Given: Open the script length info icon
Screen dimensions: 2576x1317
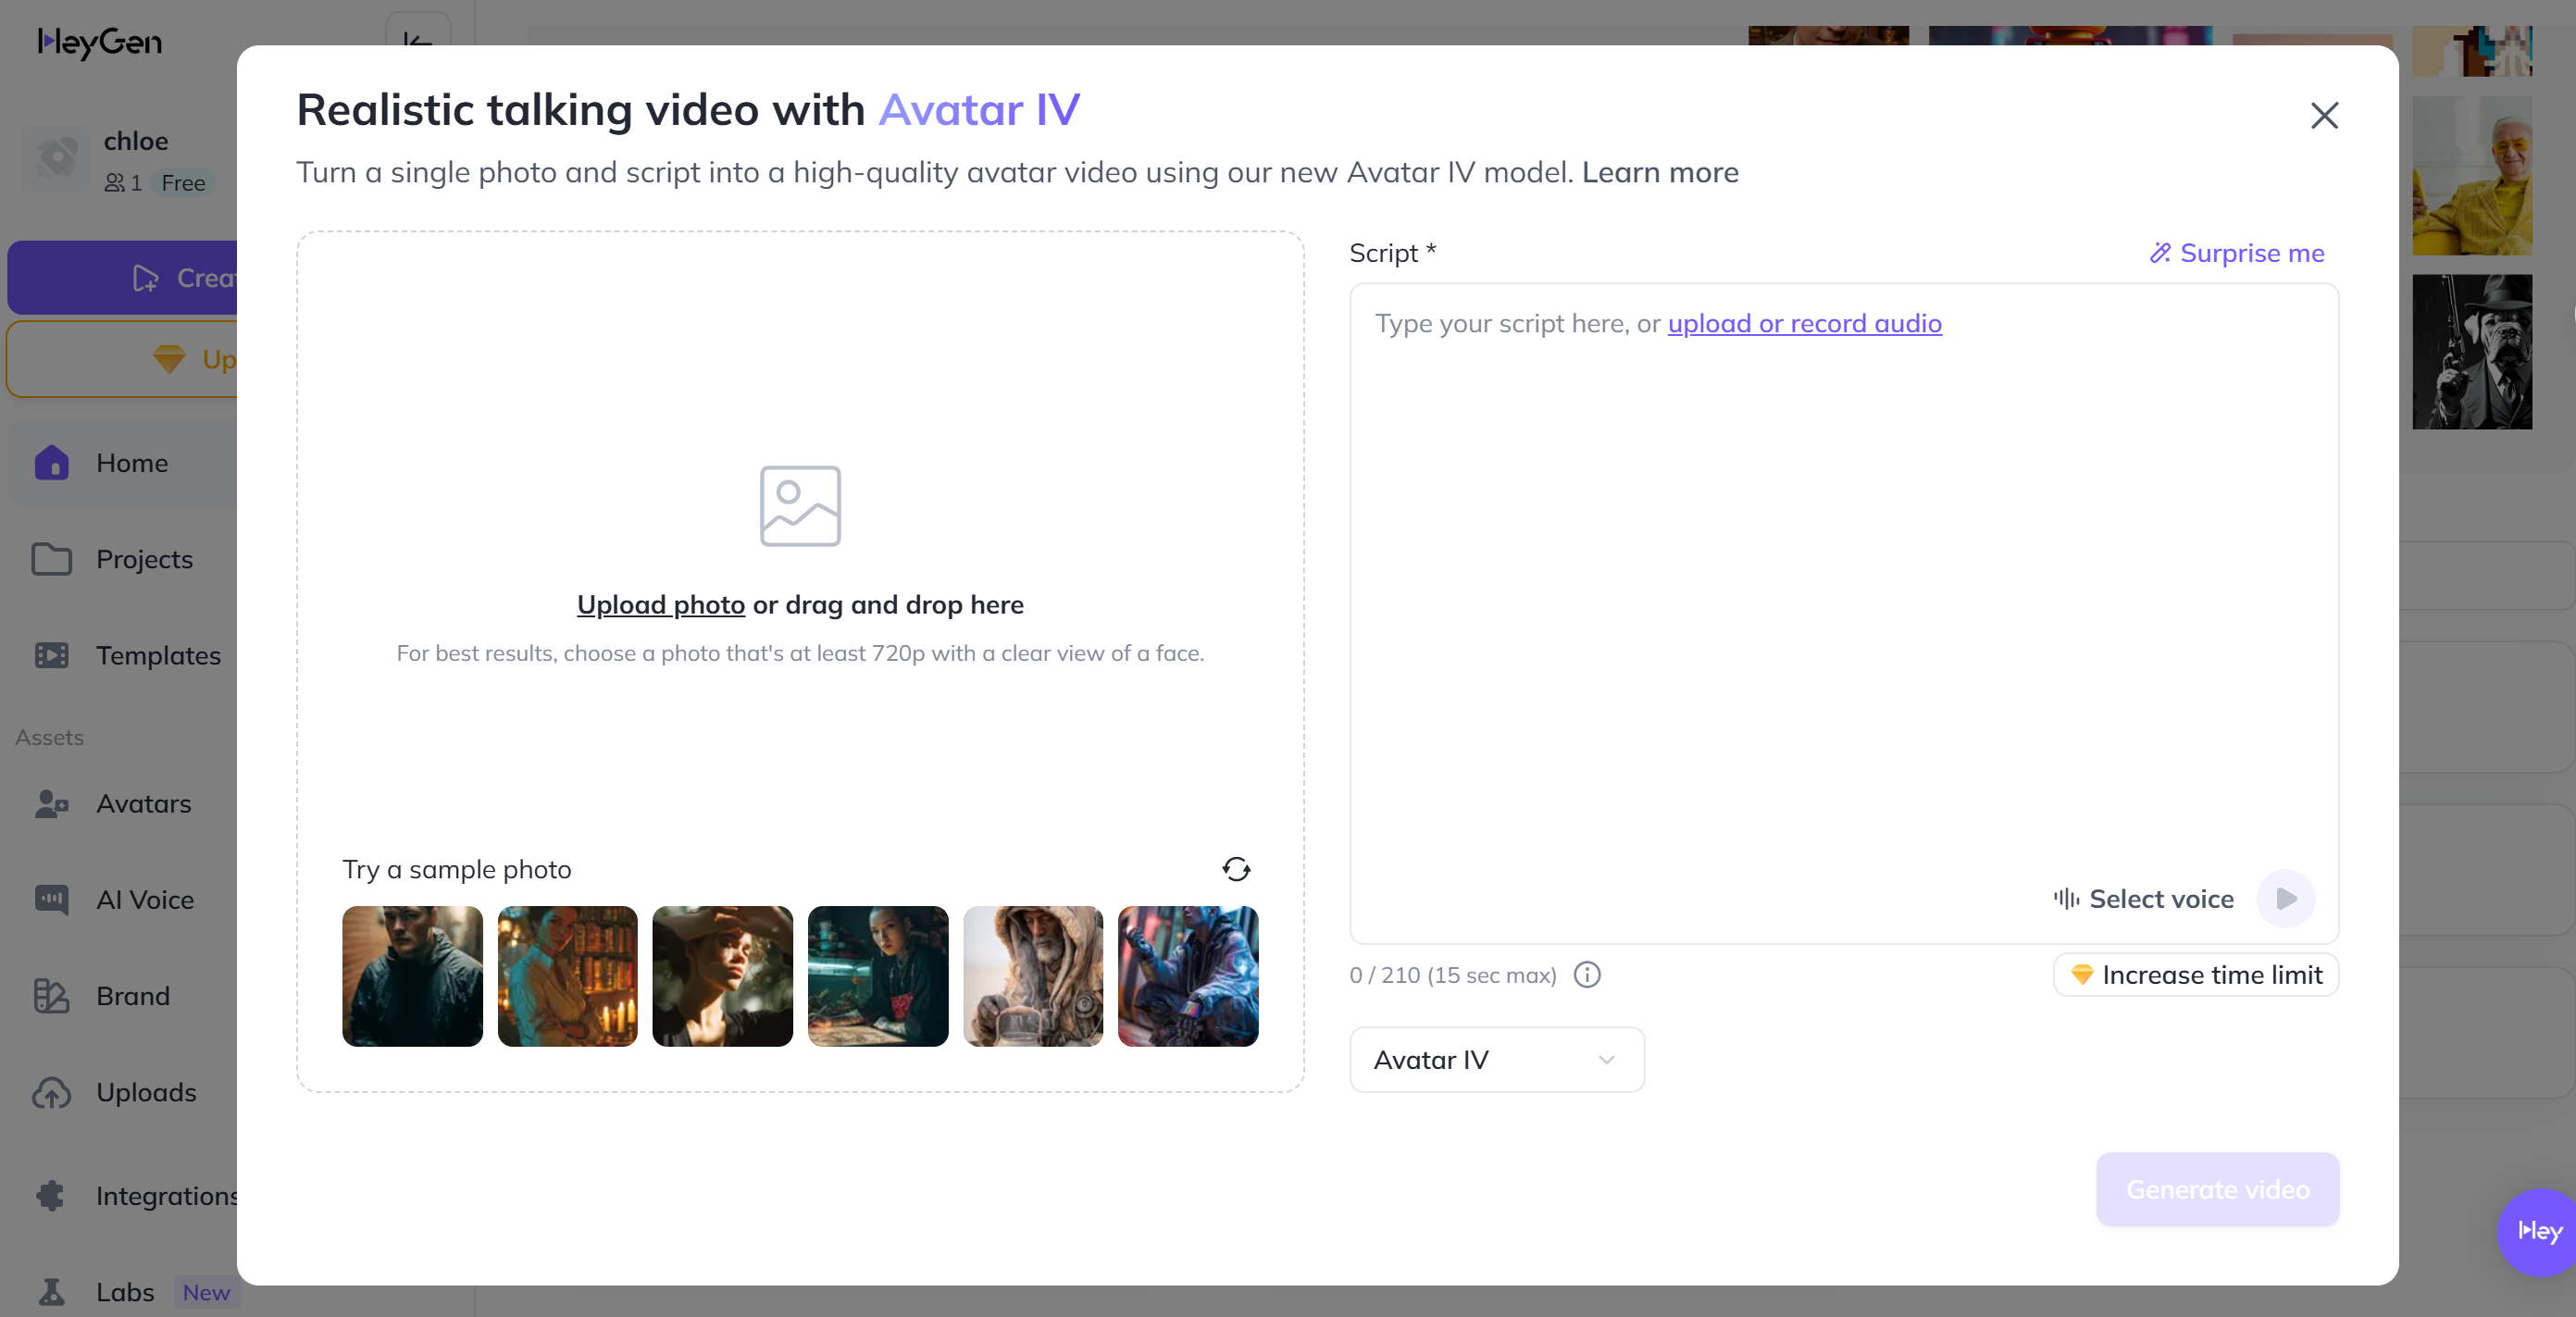Looking at the screenshot, I should pos(1587,974).
